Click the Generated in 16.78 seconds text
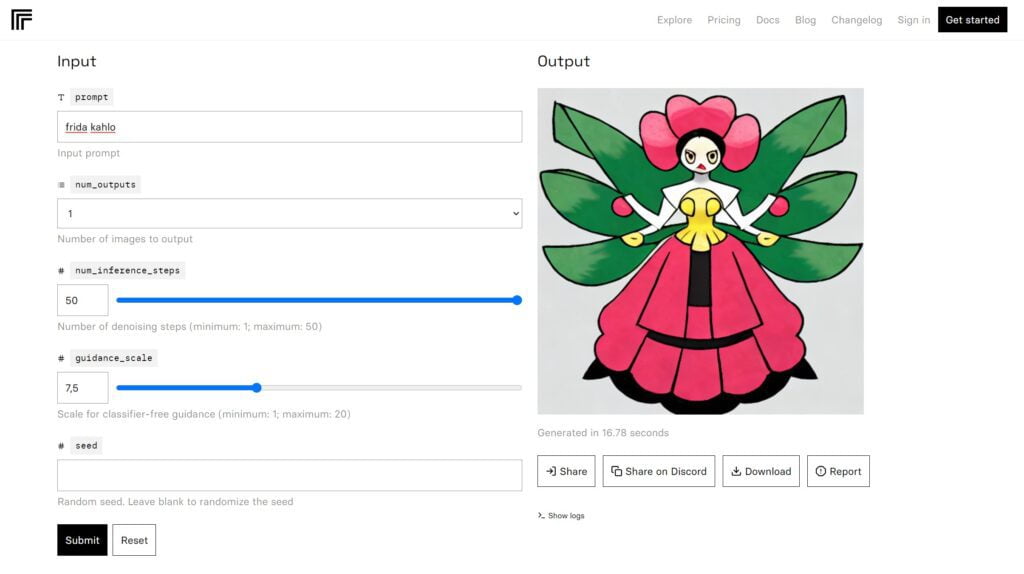1024x574 pixels. click(603, 432)
